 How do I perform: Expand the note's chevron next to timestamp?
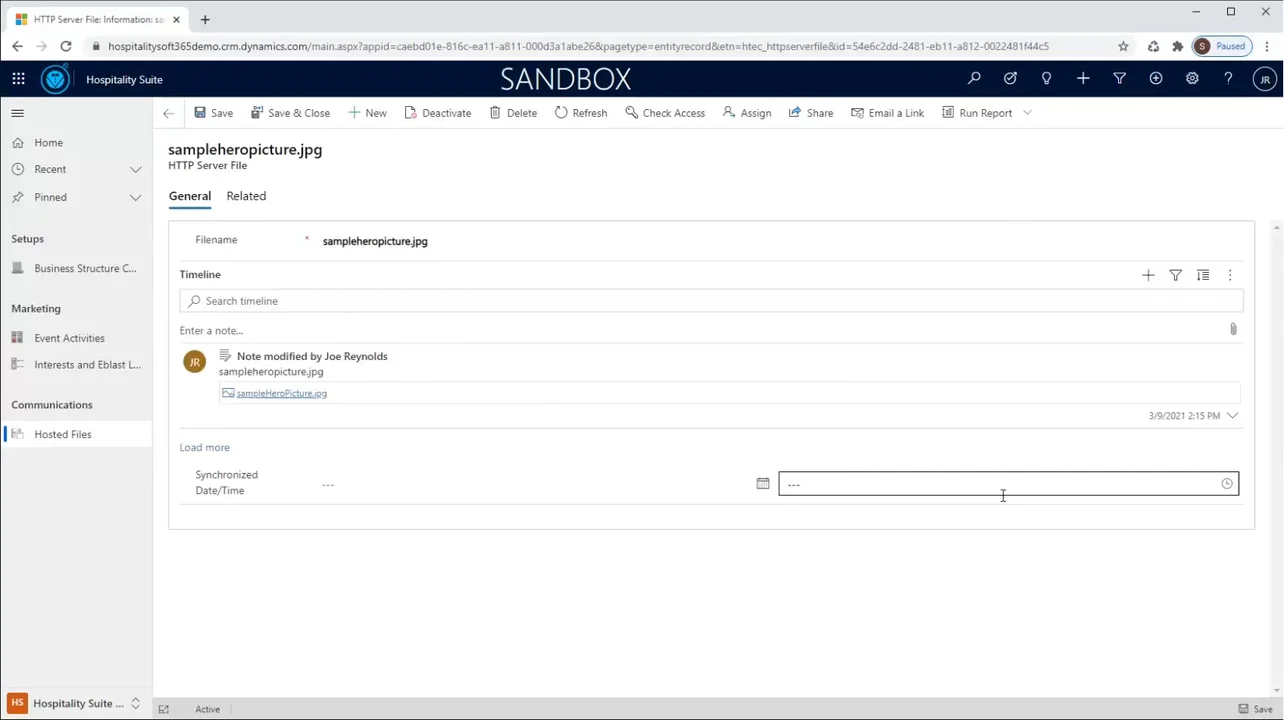pos(1232,415)
